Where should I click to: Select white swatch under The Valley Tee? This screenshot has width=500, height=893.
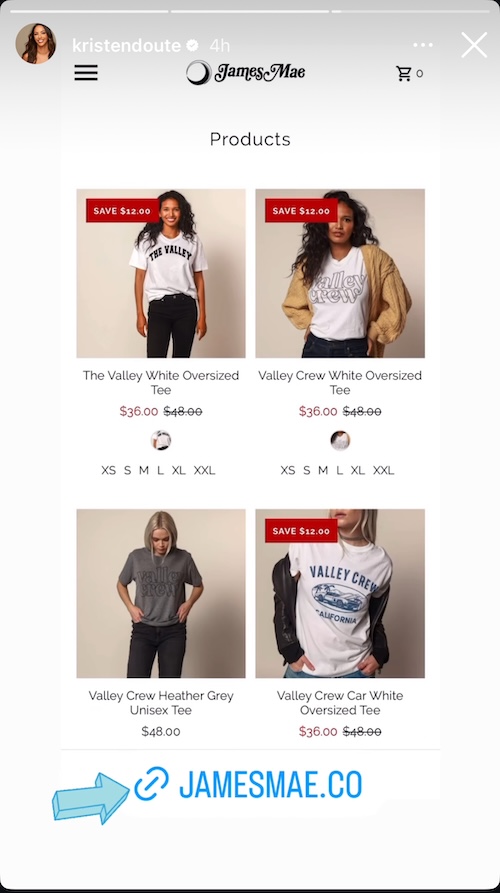tap(161, 440)
